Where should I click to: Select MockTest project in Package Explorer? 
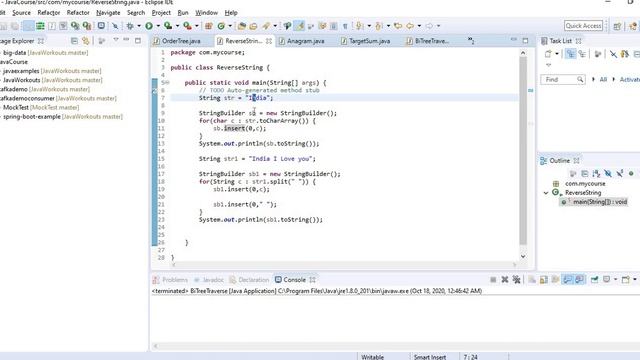tap(41, 107)
